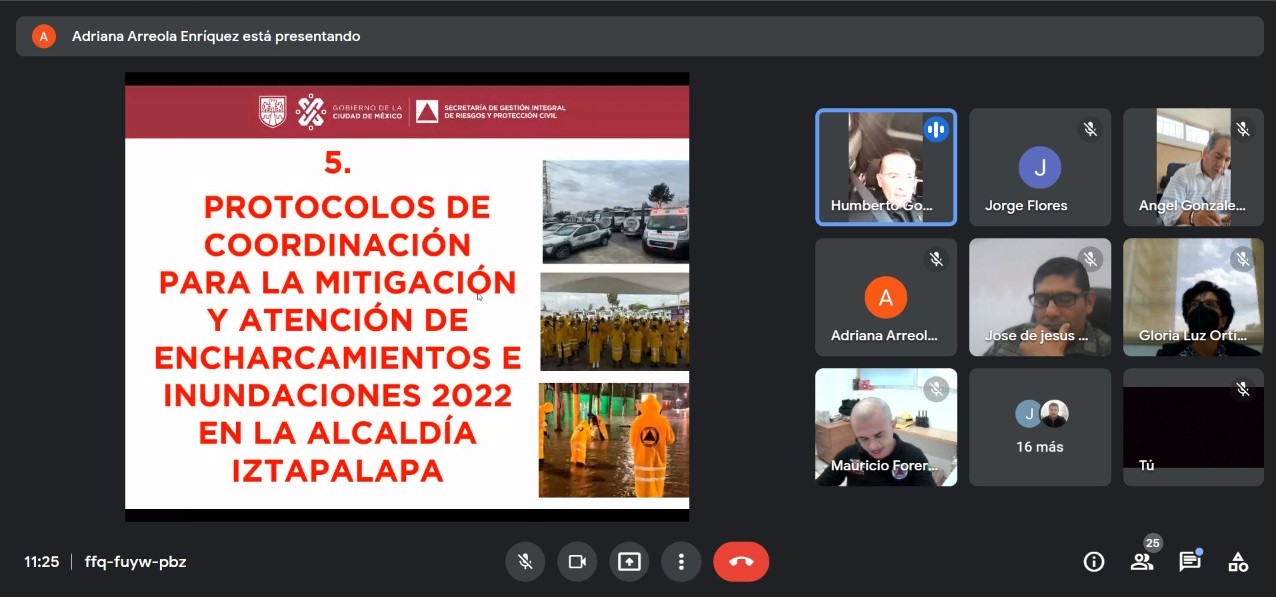The width and height of the screenshot is (1276, 597).
Task: Open meeting details info icon
Action: coord(1094,562)
